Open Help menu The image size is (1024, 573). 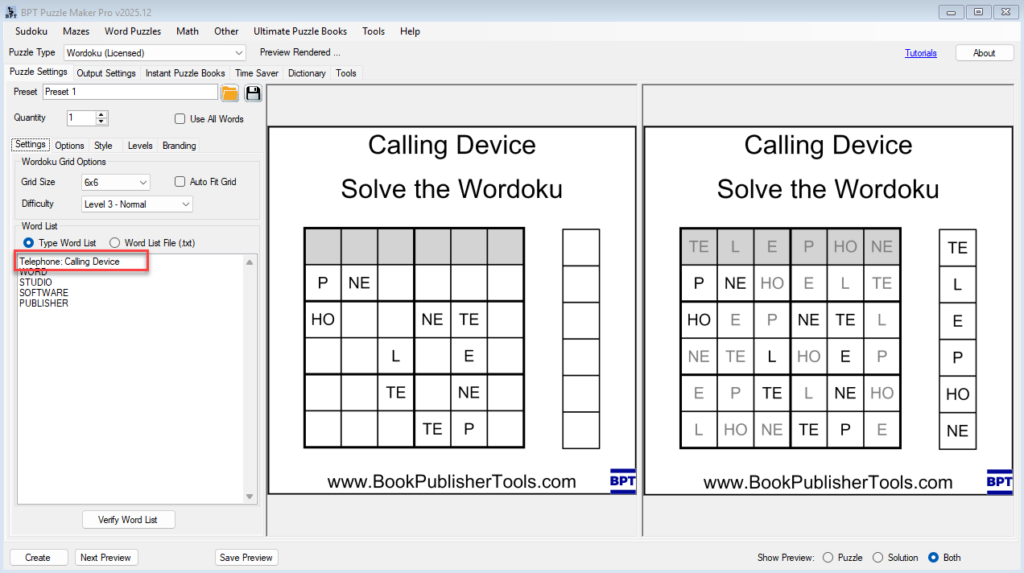410,31
